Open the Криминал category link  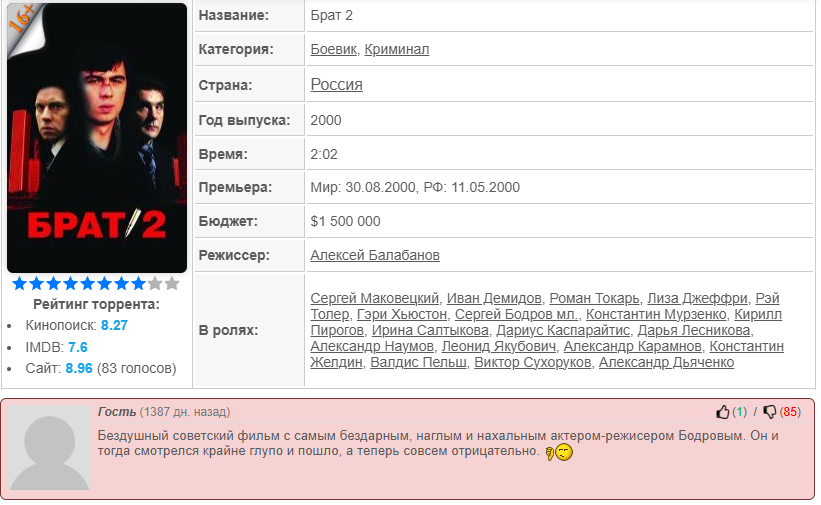point(397,49)
